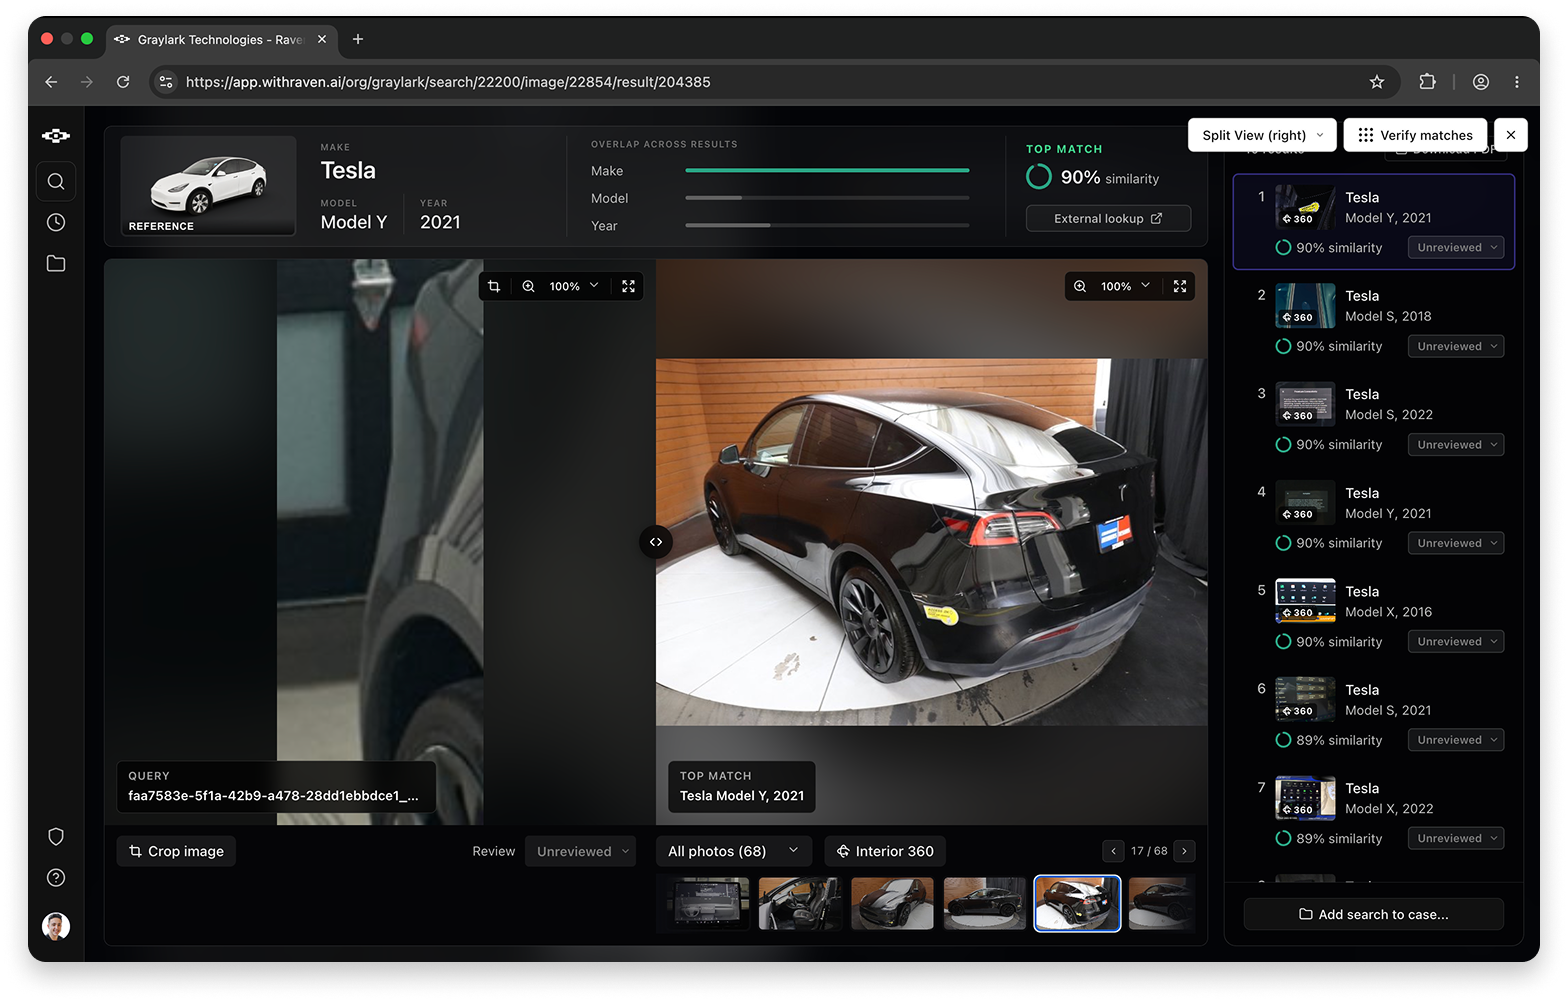1568x1002 pixels.
Task: View site information icon in address bar
Action: coord(166,82)
